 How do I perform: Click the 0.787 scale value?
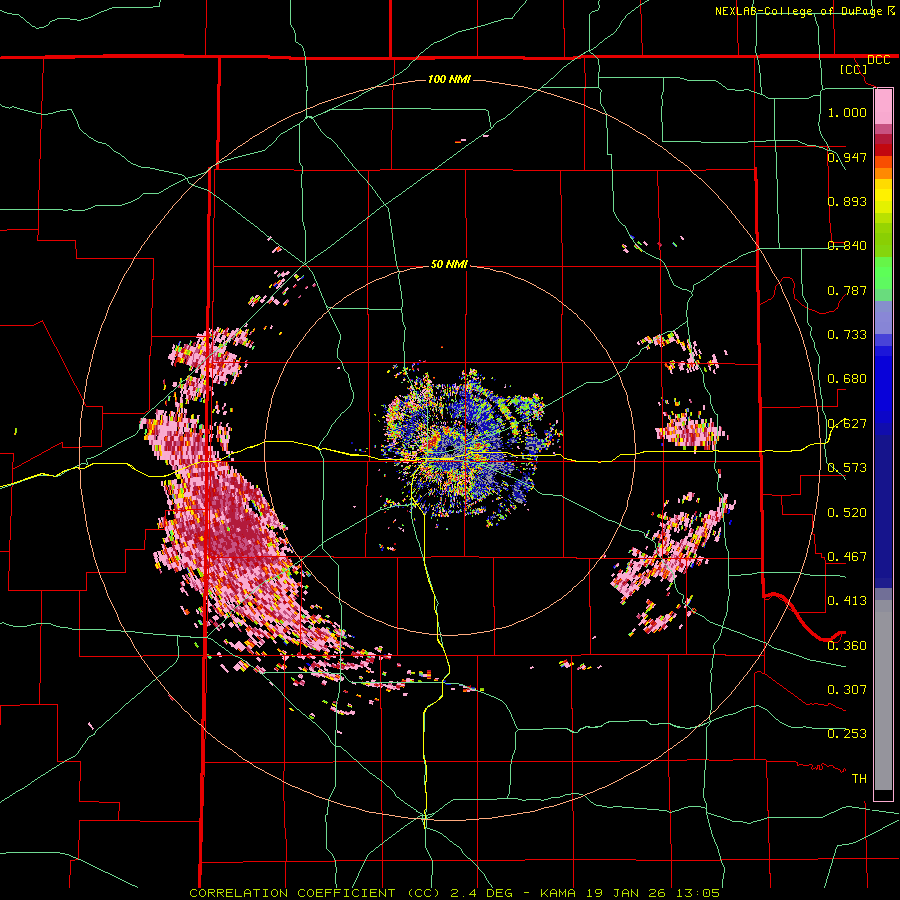(847, 290)
